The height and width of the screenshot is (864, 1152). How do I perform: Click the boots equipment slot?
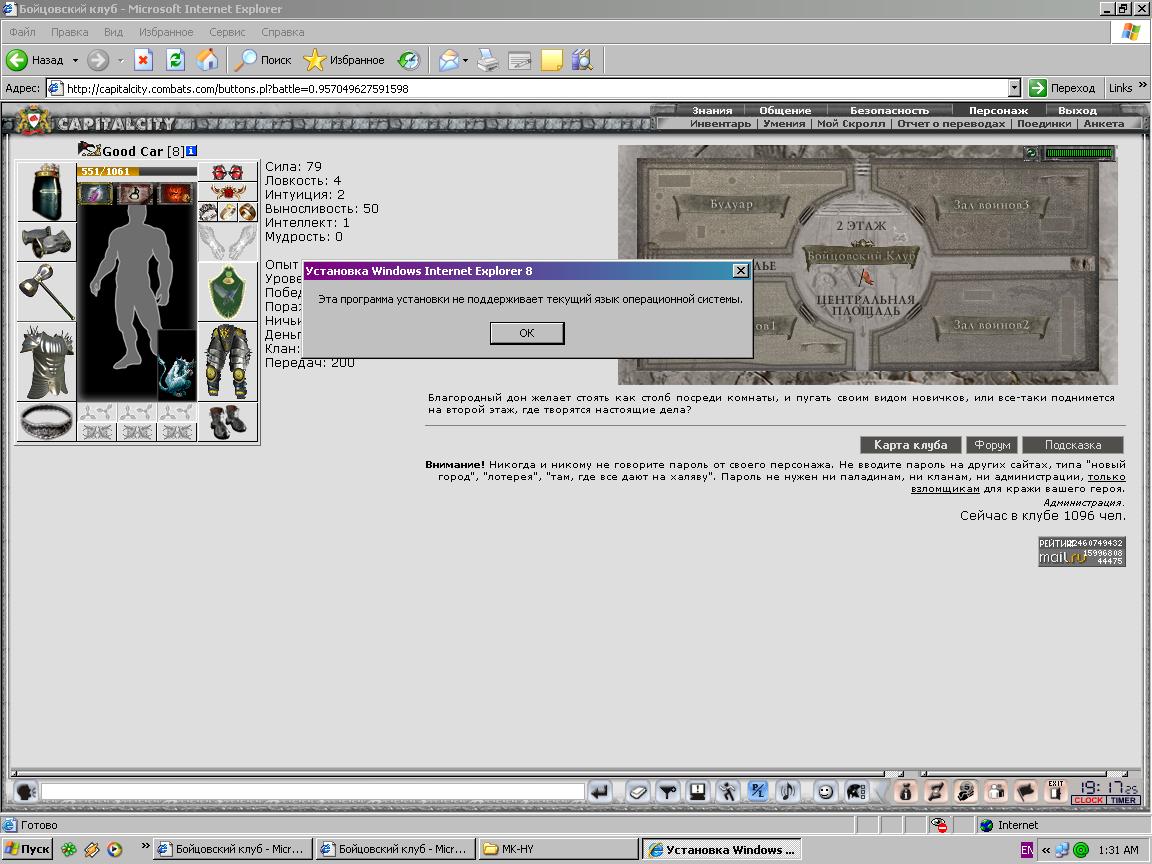(228, 422)
